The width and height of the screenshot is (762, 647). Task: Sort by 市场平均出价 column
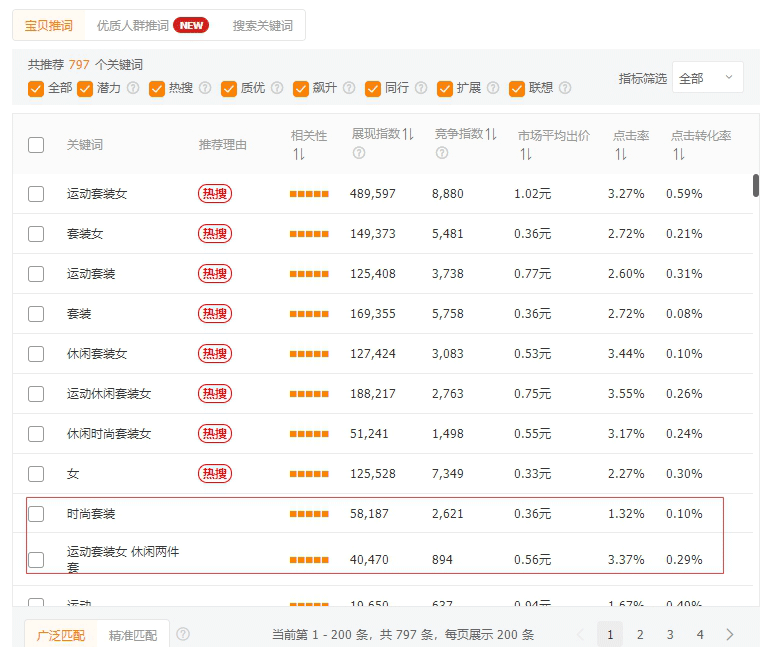click(524, 154)
